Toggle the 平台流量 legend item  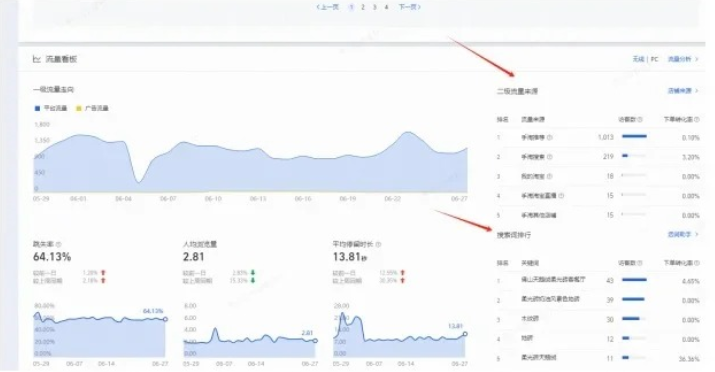(51, 108)
